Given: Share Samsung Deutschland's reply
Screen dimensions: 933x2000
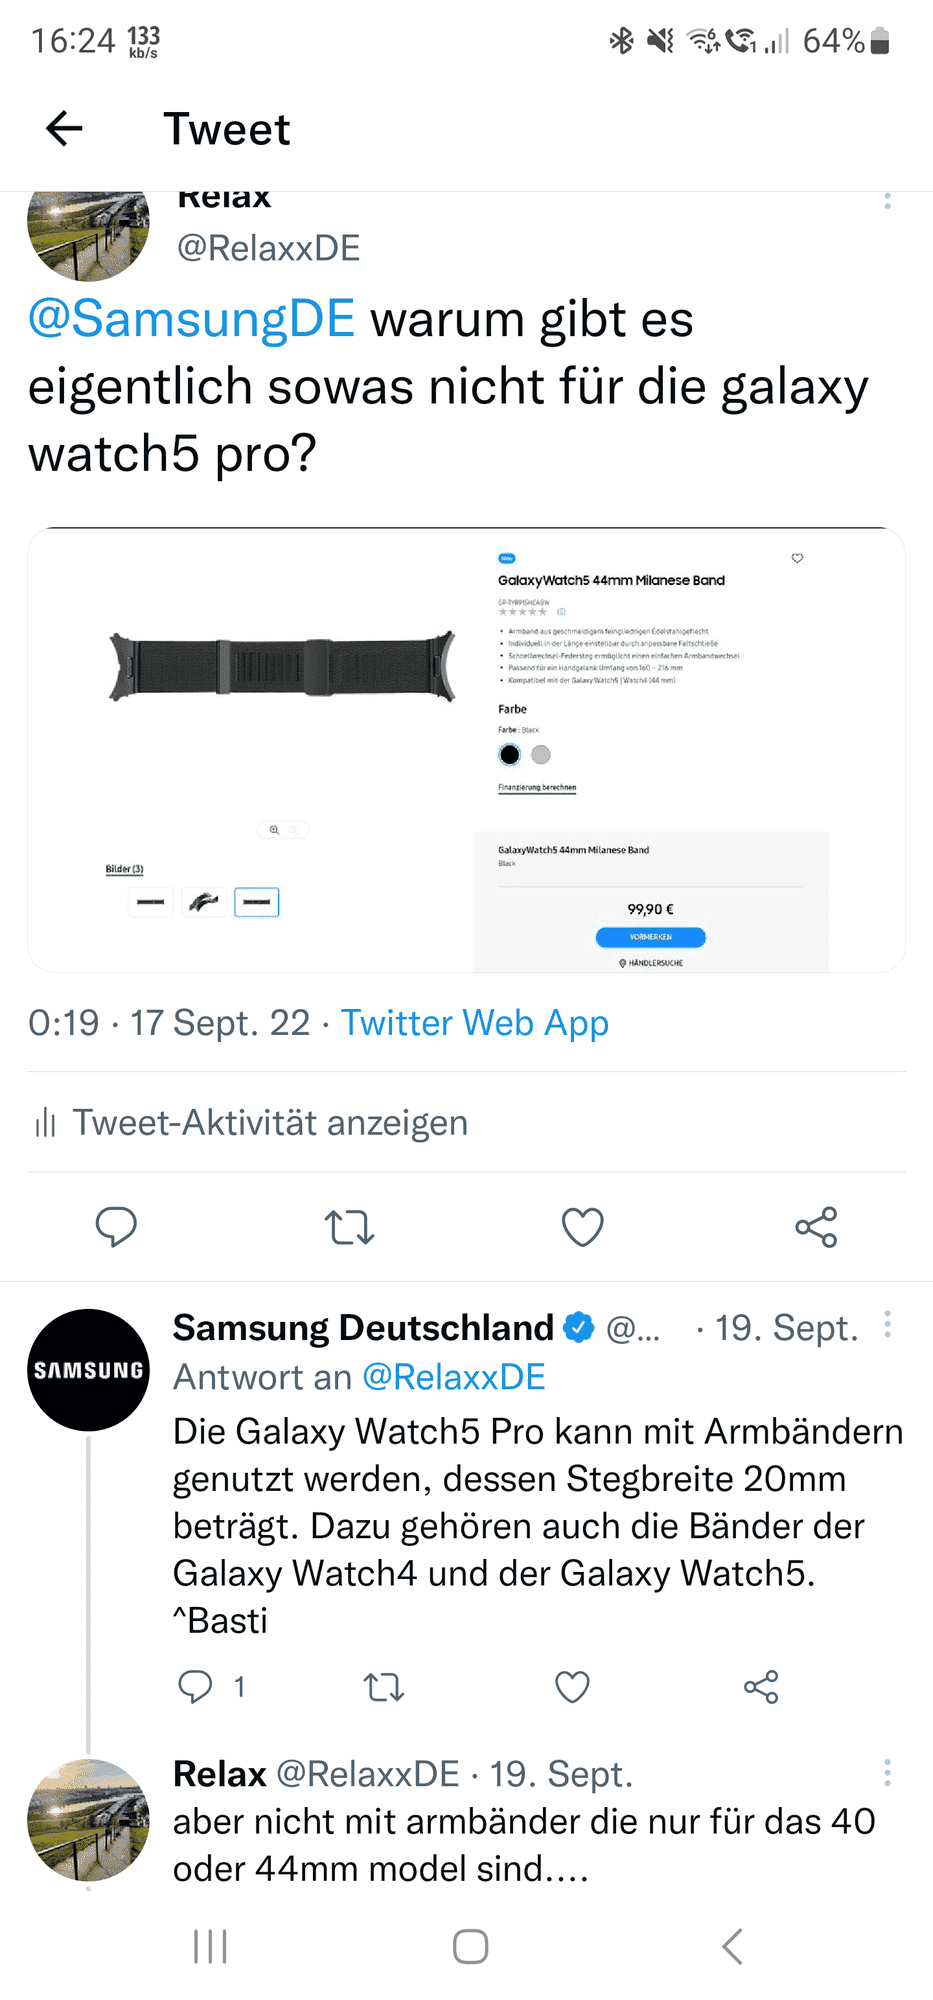Looking at the screenshot, I should 761,1687.
